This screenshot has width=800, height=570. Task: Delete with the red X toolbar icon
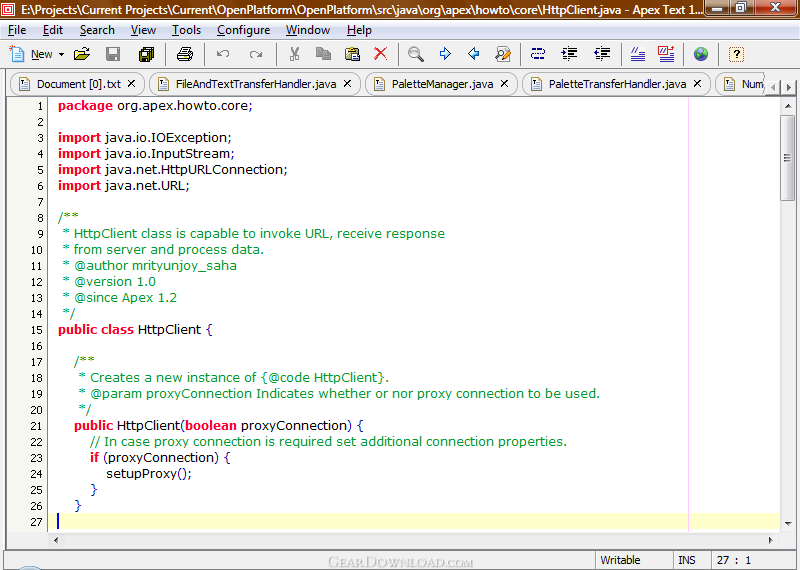[381, 54]
